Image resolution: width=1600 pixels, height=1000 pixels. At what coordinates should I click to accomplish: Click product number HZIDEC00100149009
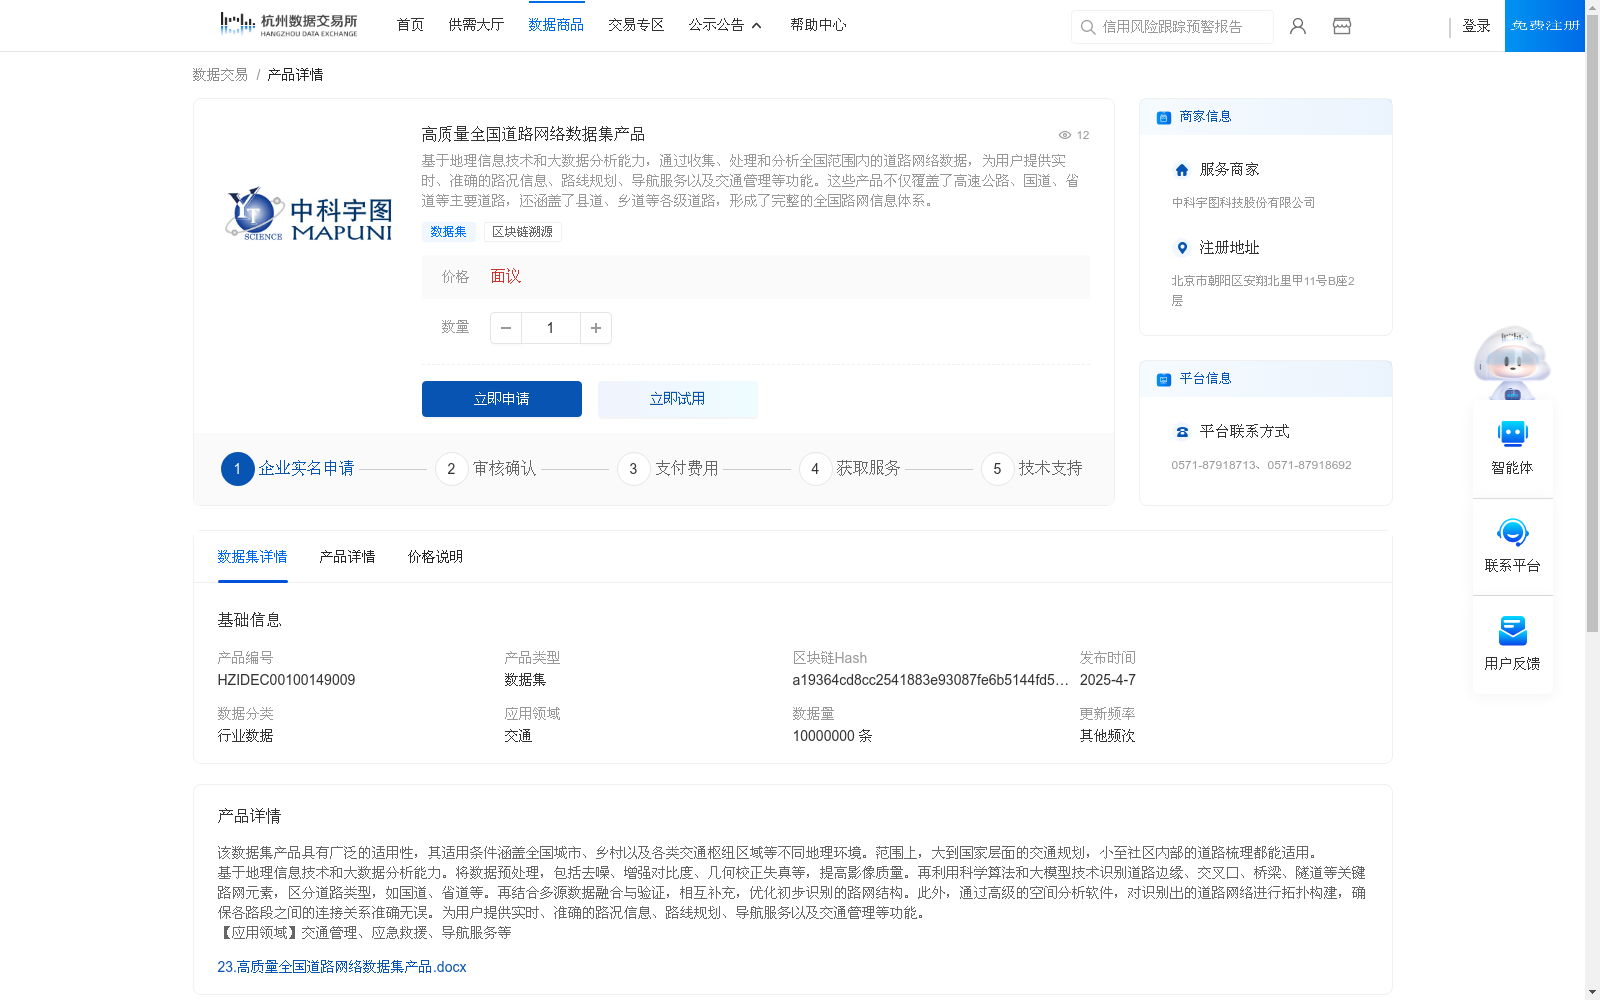pos(286,680)
